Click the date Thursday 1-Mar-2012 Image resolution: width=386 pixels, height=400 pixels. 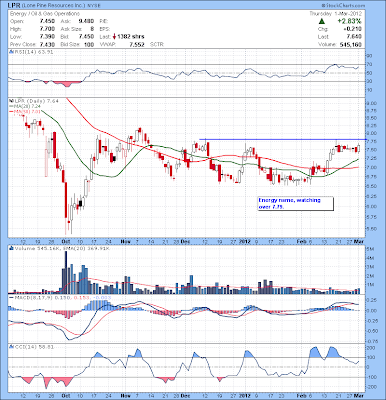click(x=337, y=14)
